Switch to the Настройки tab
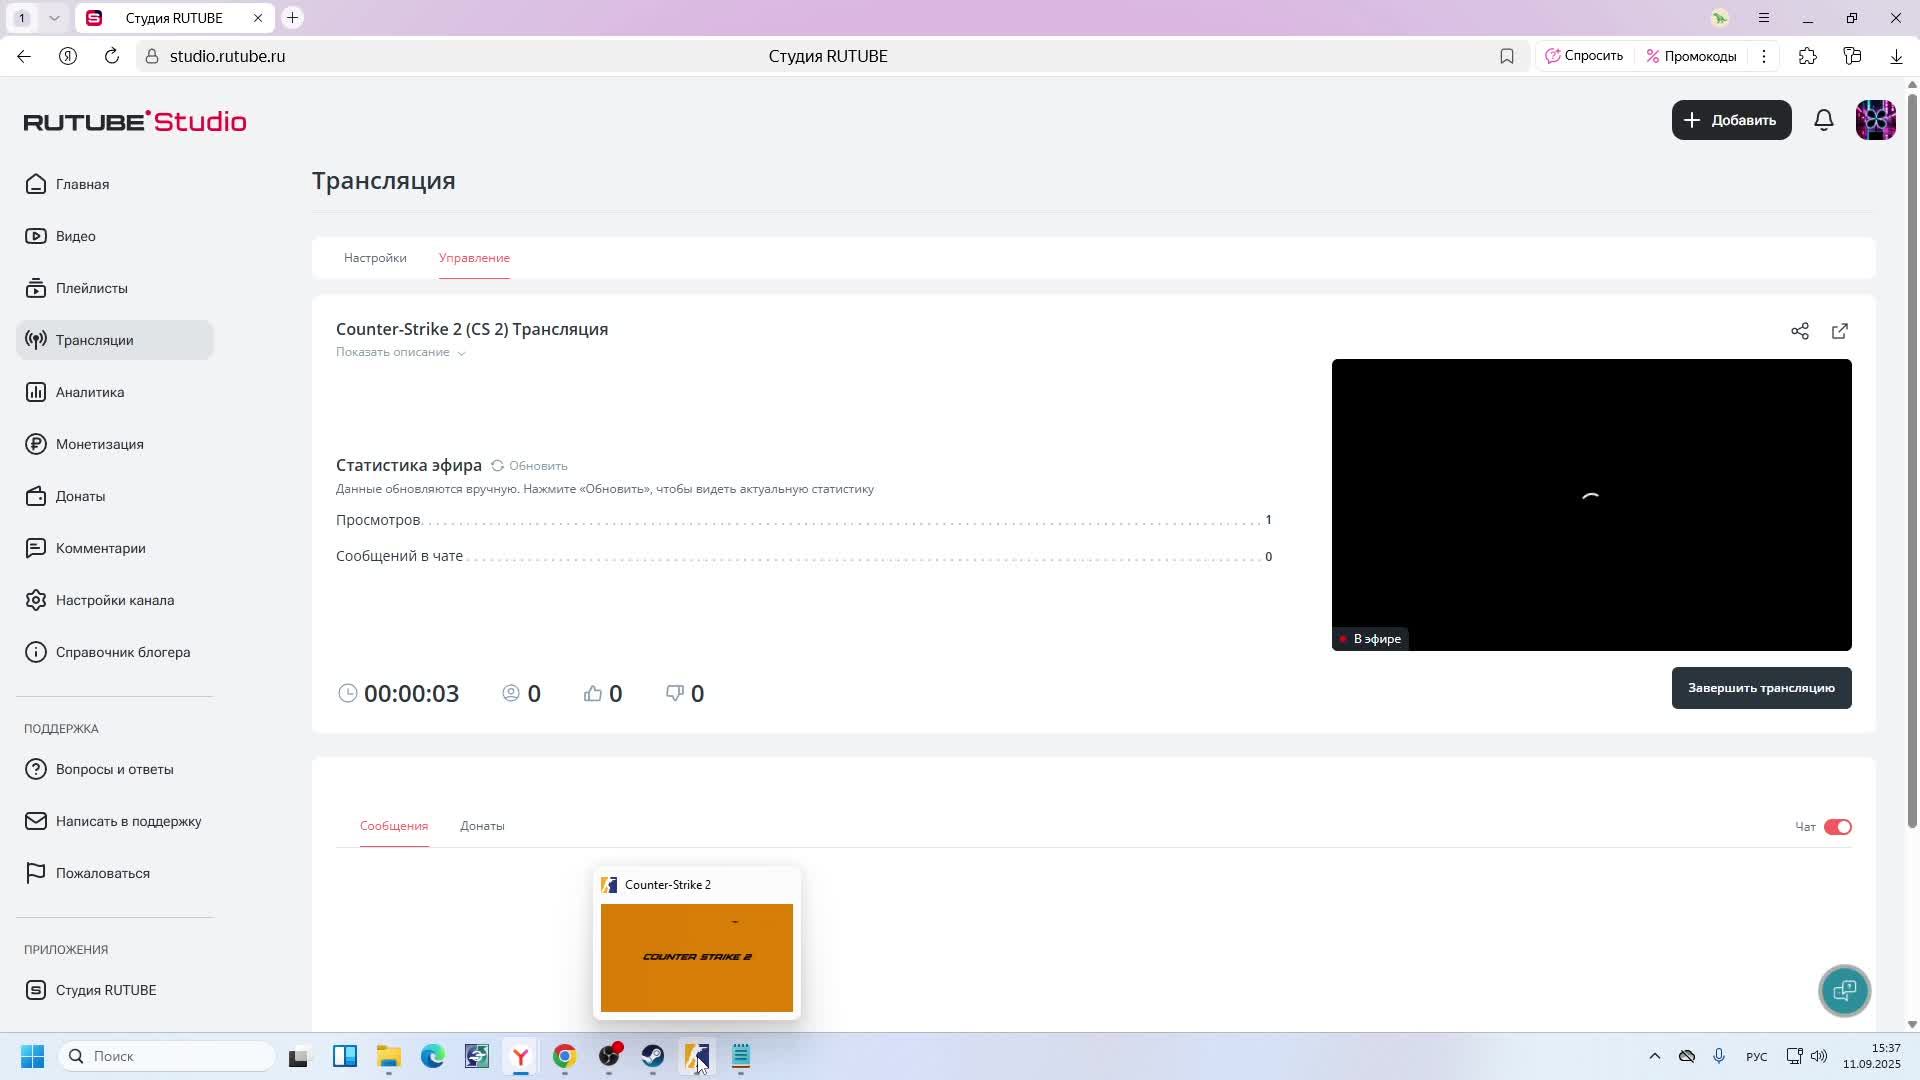This screenshot has width=1920, height=1080. click(375, 258)
